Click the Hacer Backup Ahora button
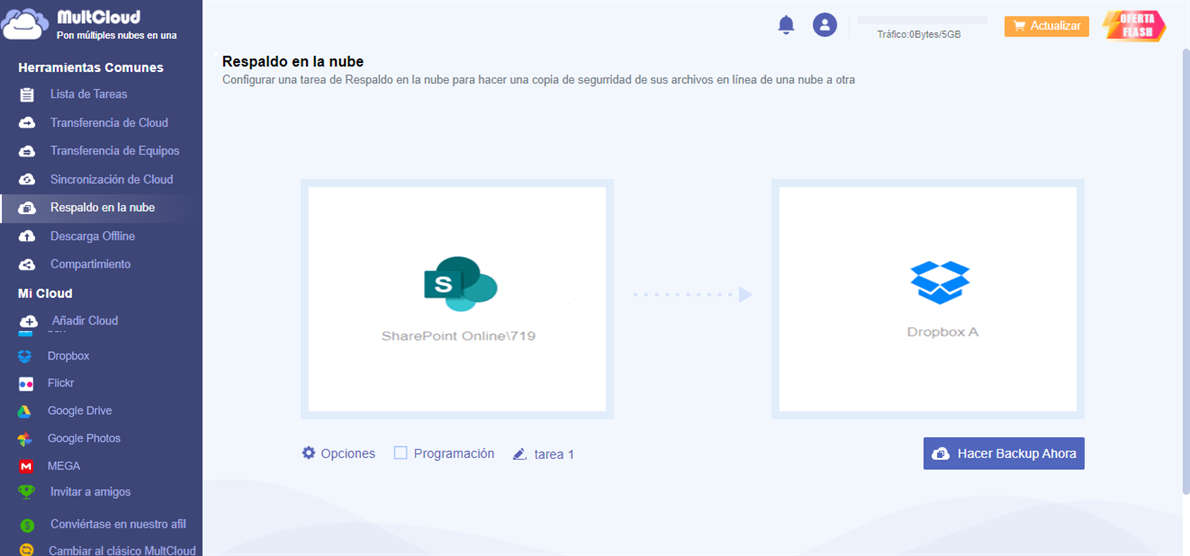Image resolution: width=1190 pixels, height=556 pixels. (1003, 454)
